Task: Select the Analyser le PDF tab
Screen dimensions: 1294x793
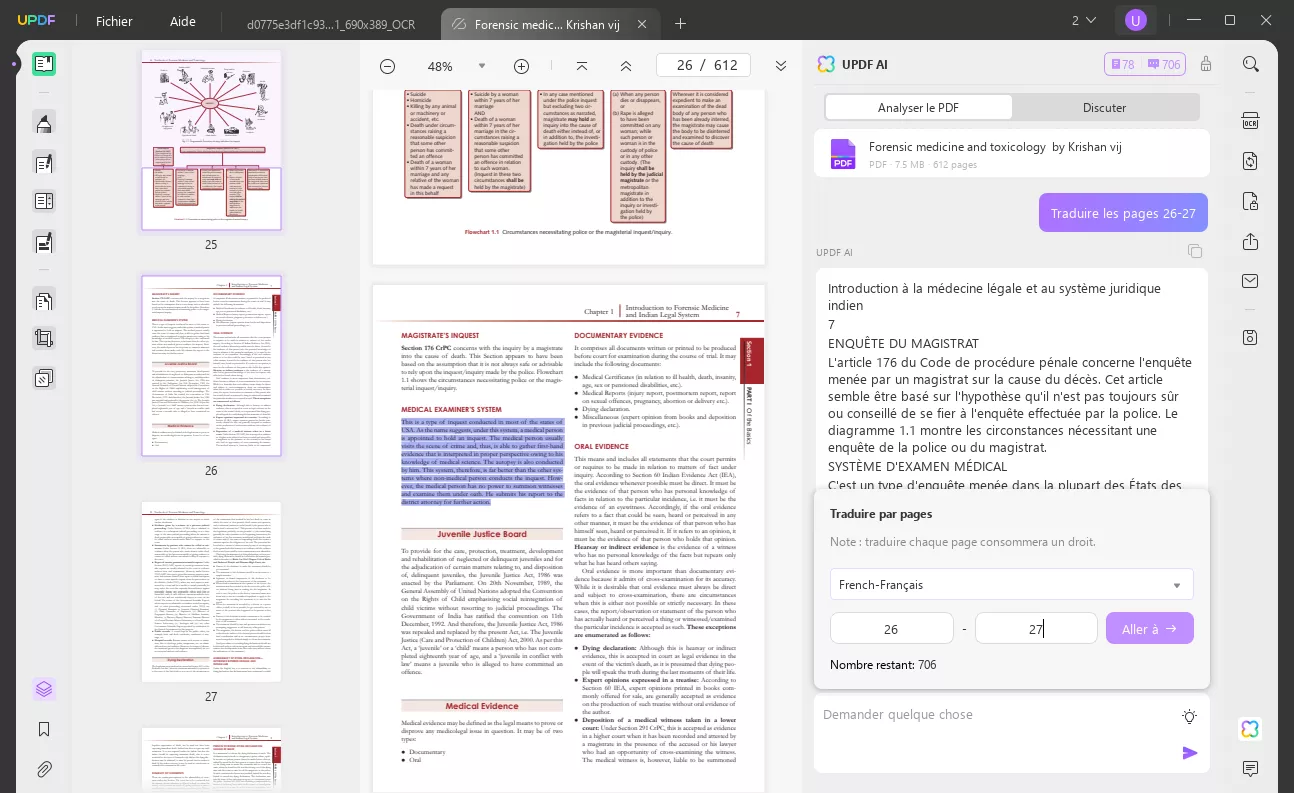Action: click(918, 108)
